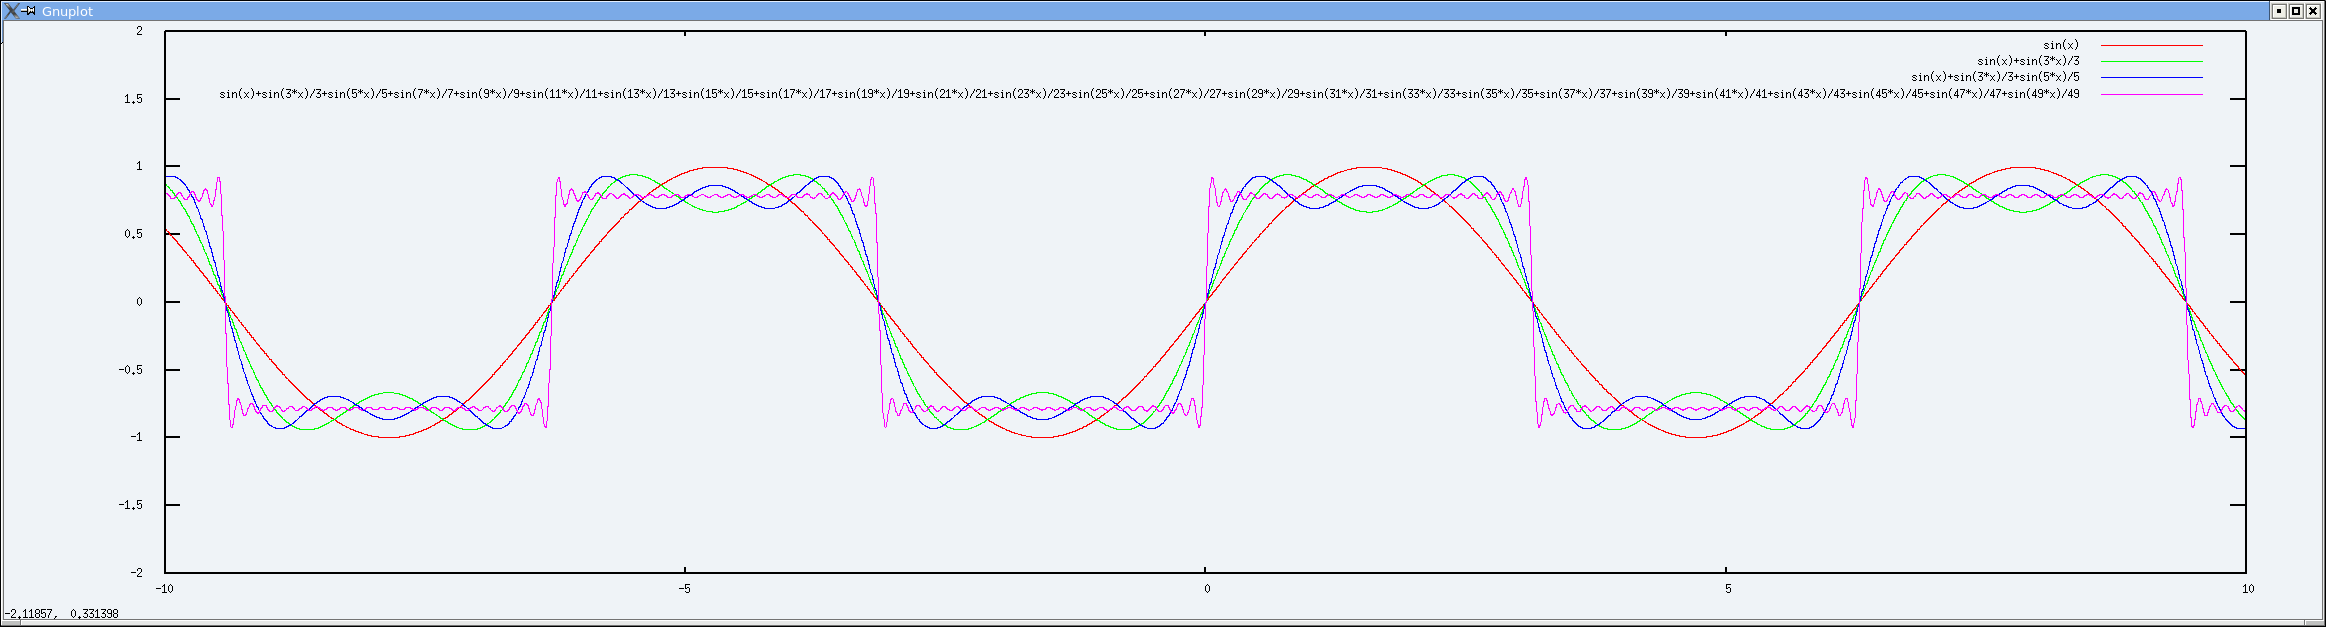This screenshot has height=627, width=2326.
Task: Click the x-axis tick label 0
Action: [1206, 588]
